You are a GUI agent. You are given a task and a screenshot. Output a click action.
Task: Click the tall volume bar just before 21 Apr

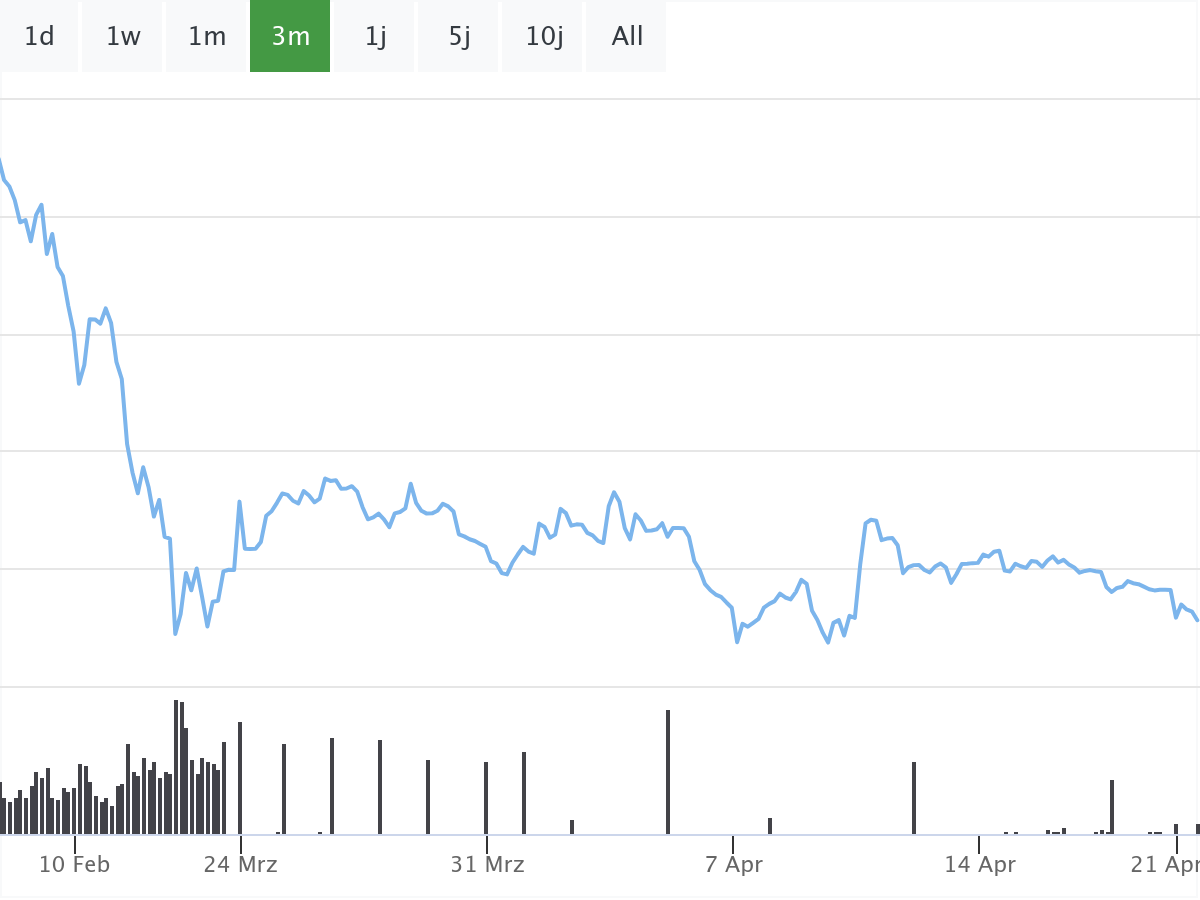tap(1112, 806)
